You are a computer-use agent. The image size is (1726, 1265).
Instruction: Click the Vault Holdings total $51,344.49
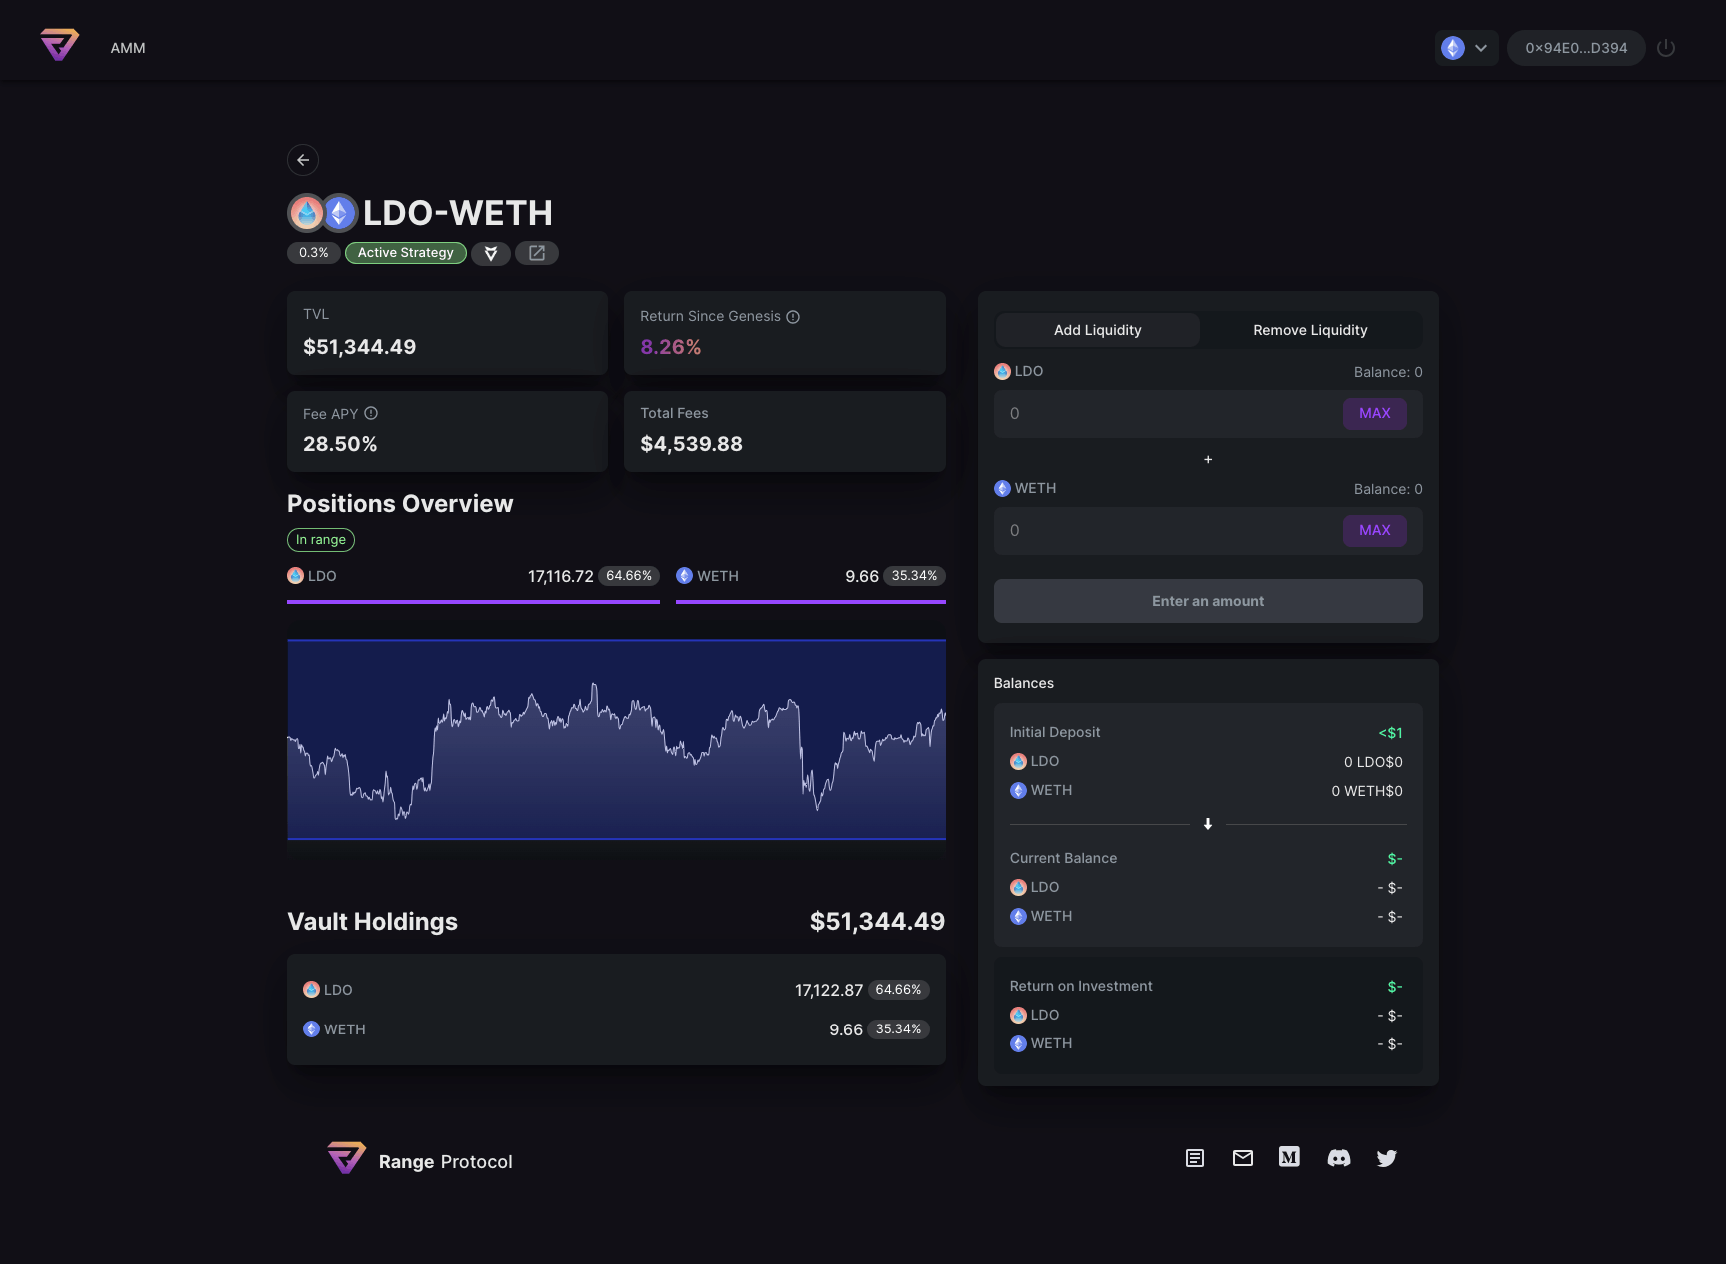877,922
